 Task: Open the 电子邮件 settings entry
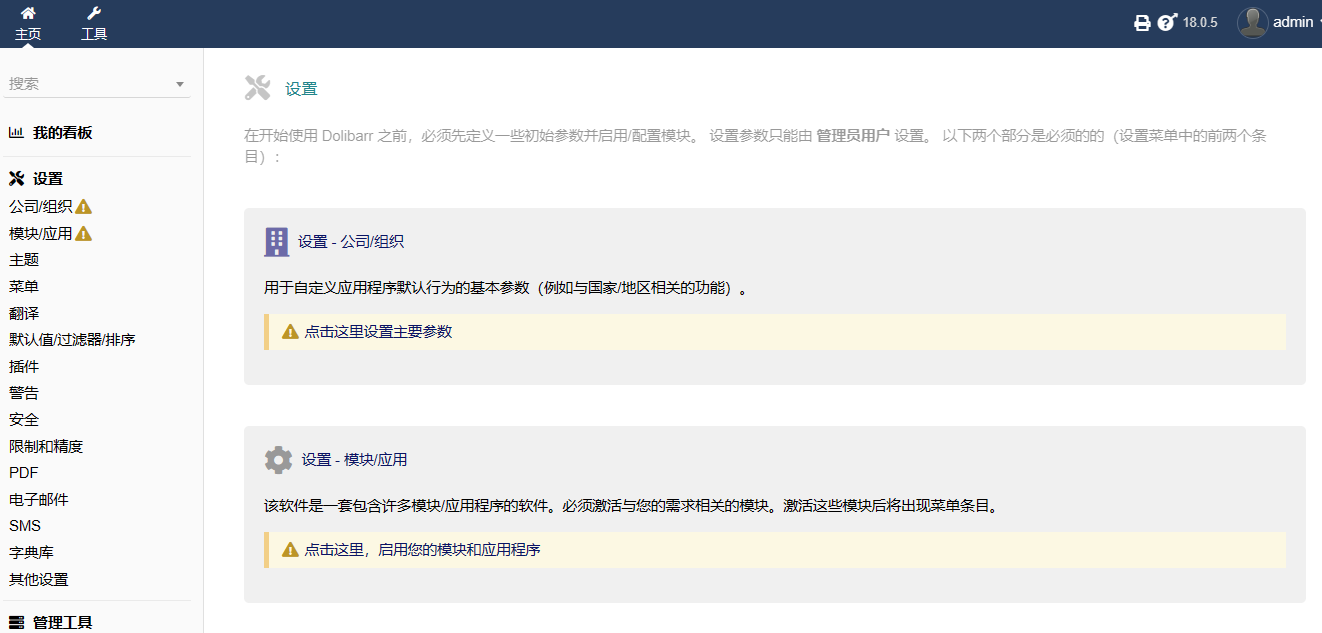(x=39, y=499)
